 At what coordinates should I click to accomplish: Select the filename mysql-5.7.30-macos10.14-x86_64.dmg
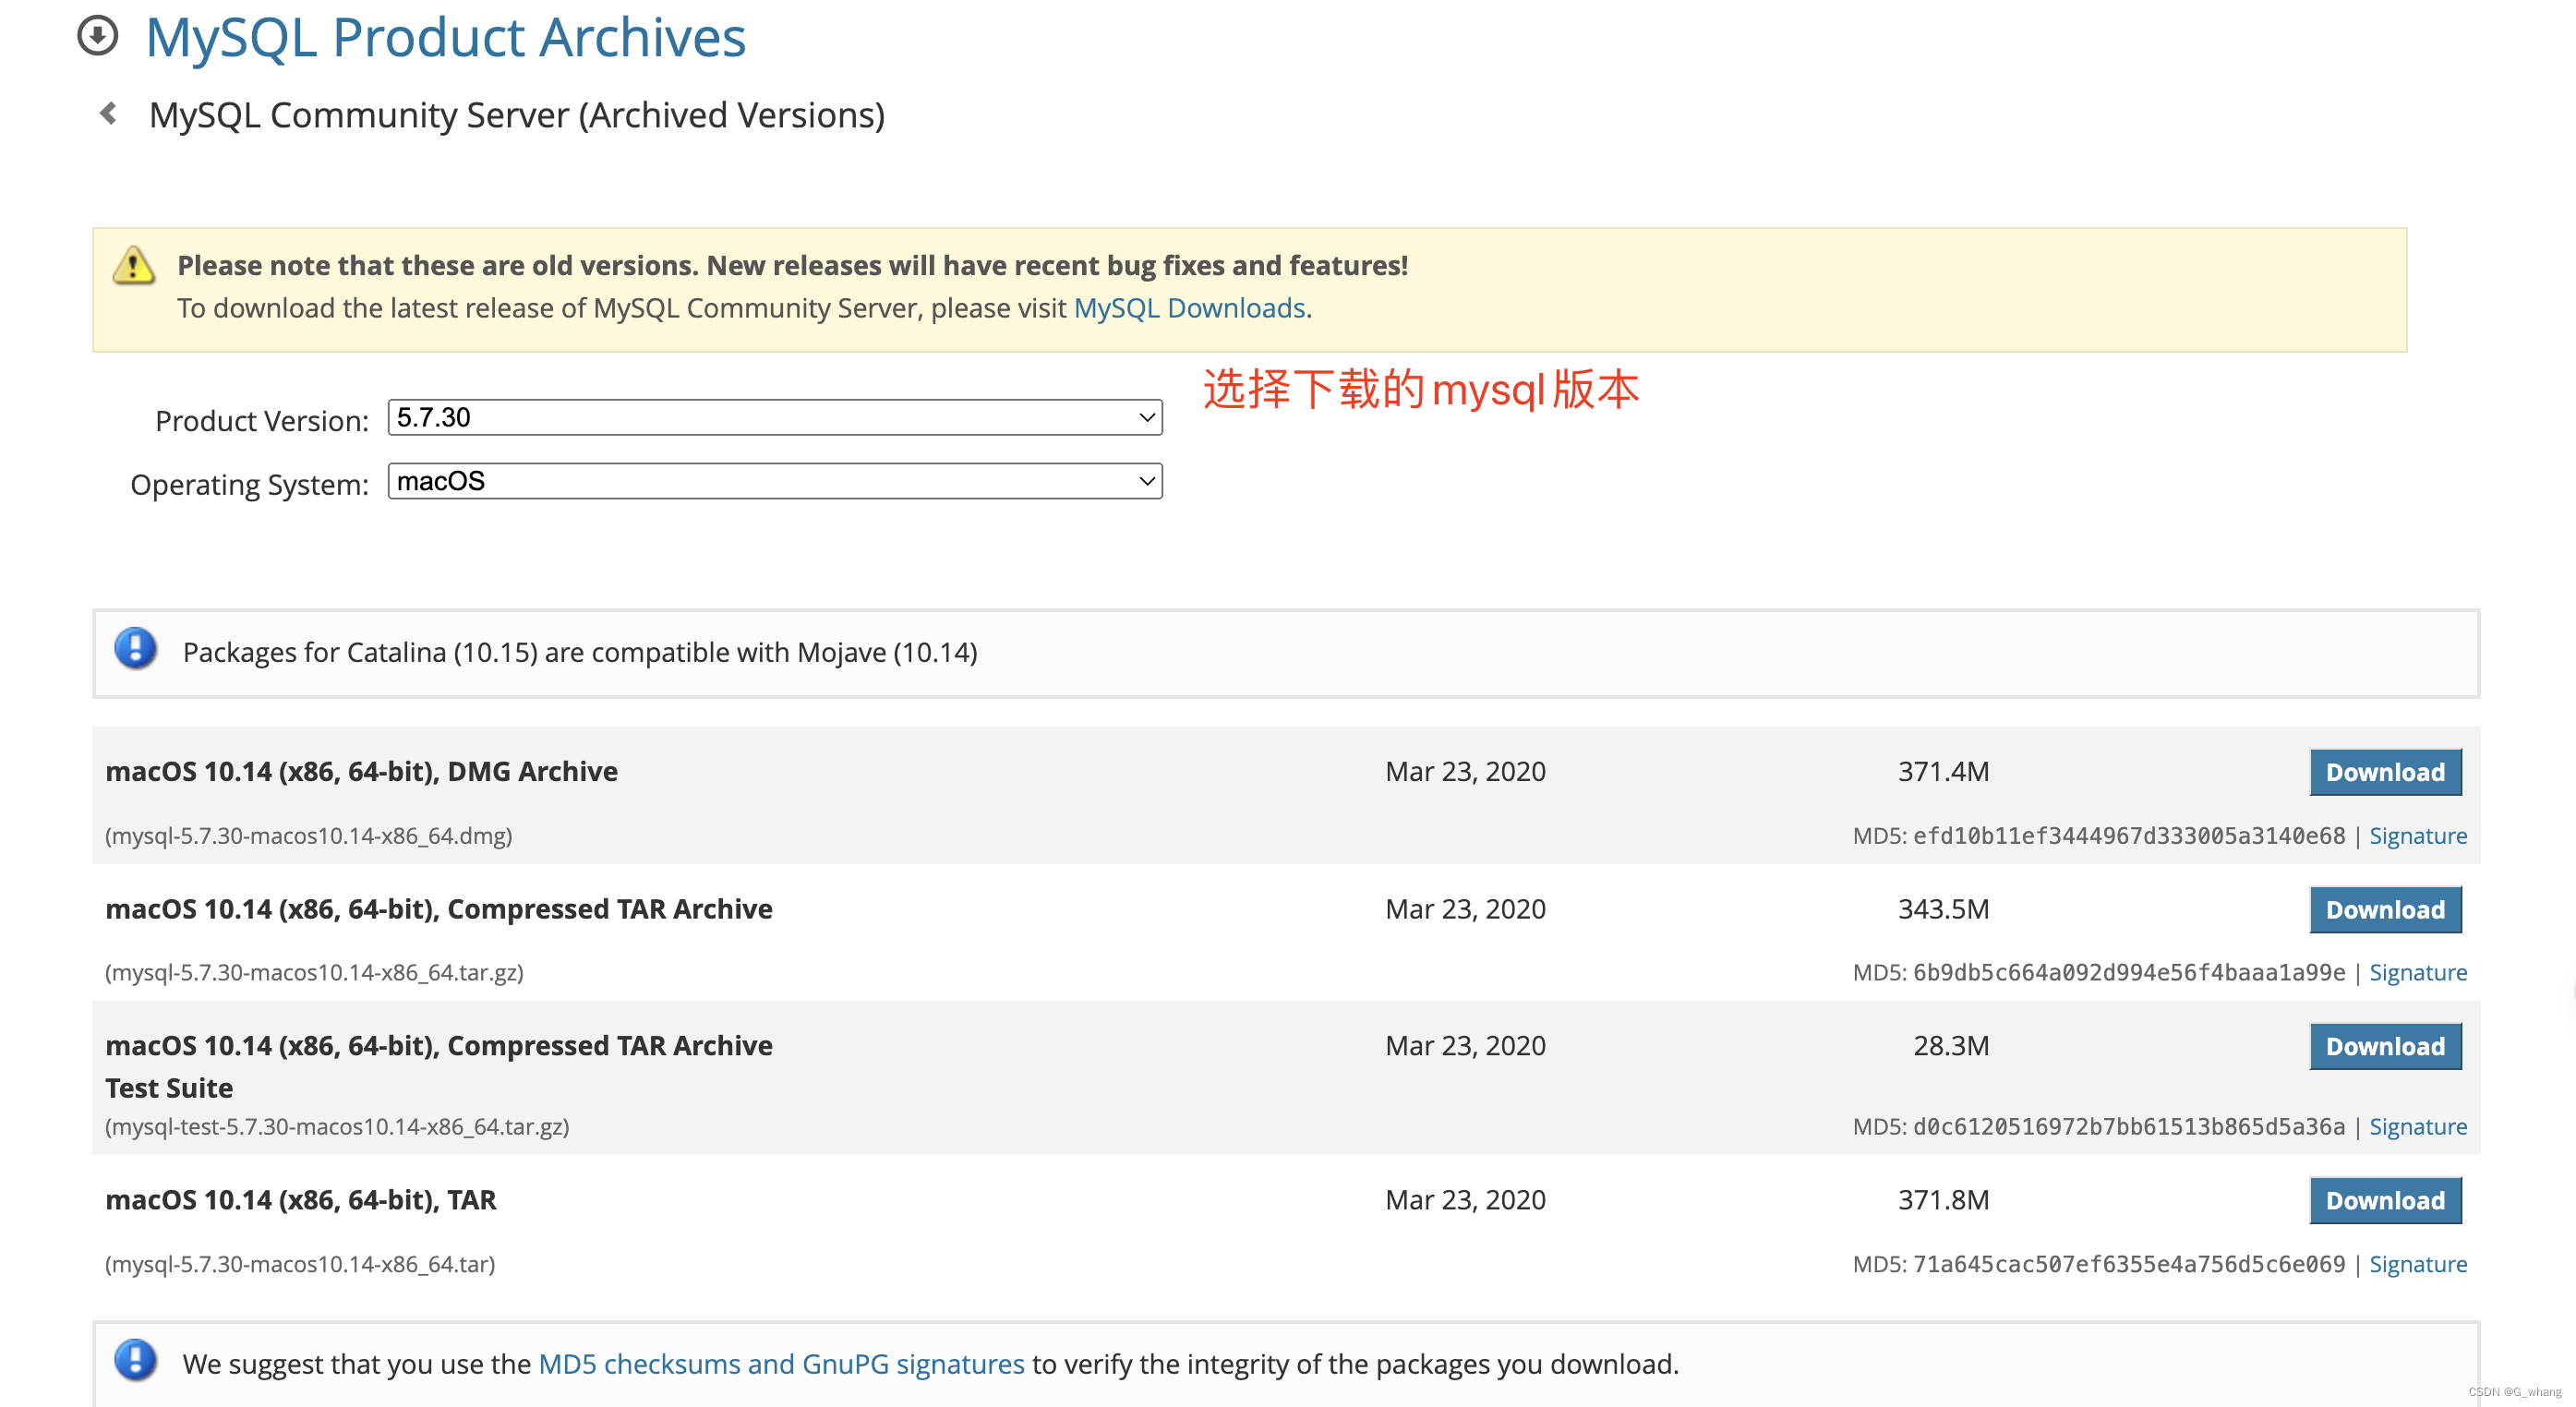click(x=308, y=836)
